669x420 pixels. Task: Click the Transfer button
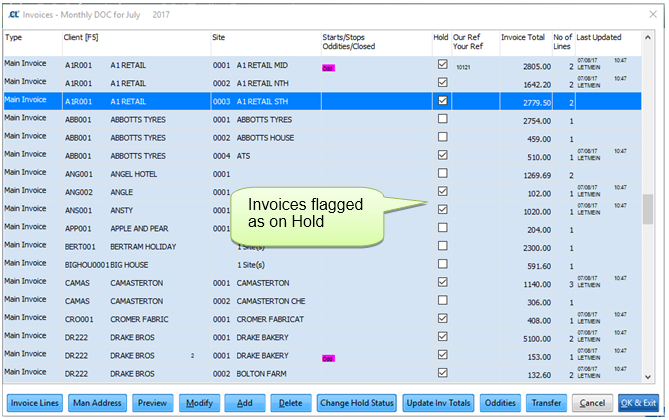[x=546, y=402]
